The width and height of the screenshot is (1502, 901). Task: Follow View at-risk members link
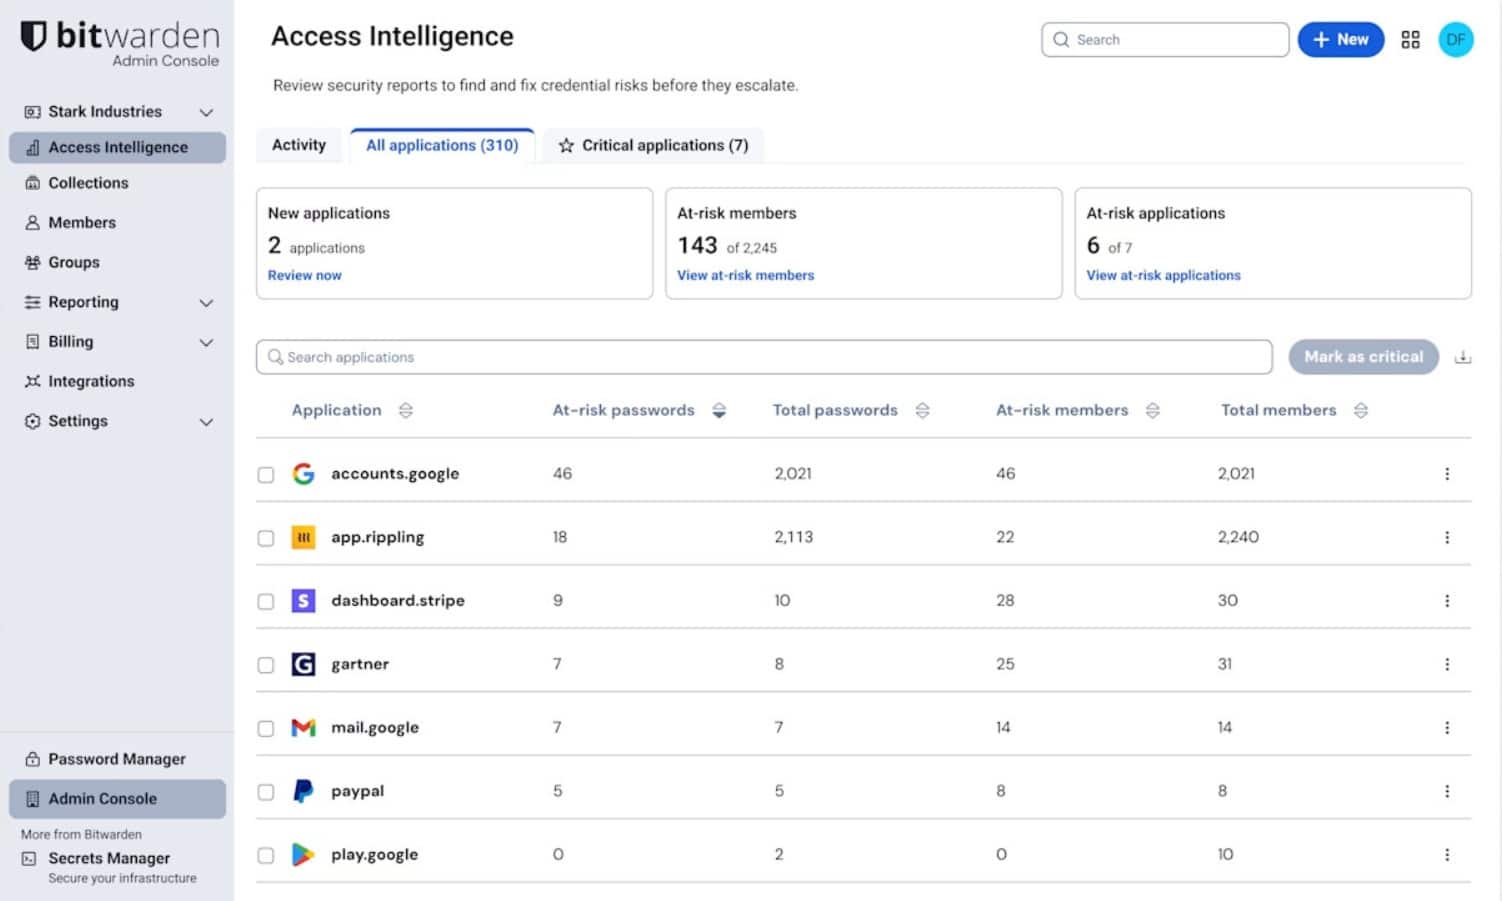[746, 275]
